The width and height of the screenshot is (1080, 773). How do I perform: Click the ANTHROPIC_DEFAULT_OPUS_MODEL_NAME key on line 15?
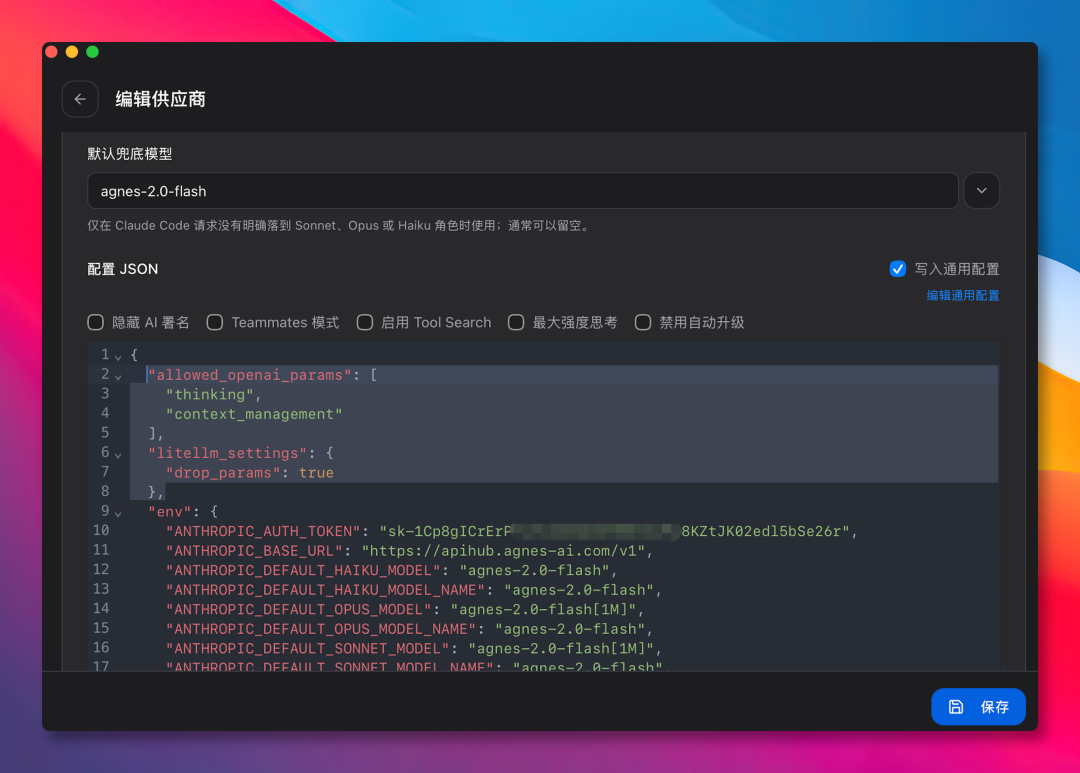[320, 629]
